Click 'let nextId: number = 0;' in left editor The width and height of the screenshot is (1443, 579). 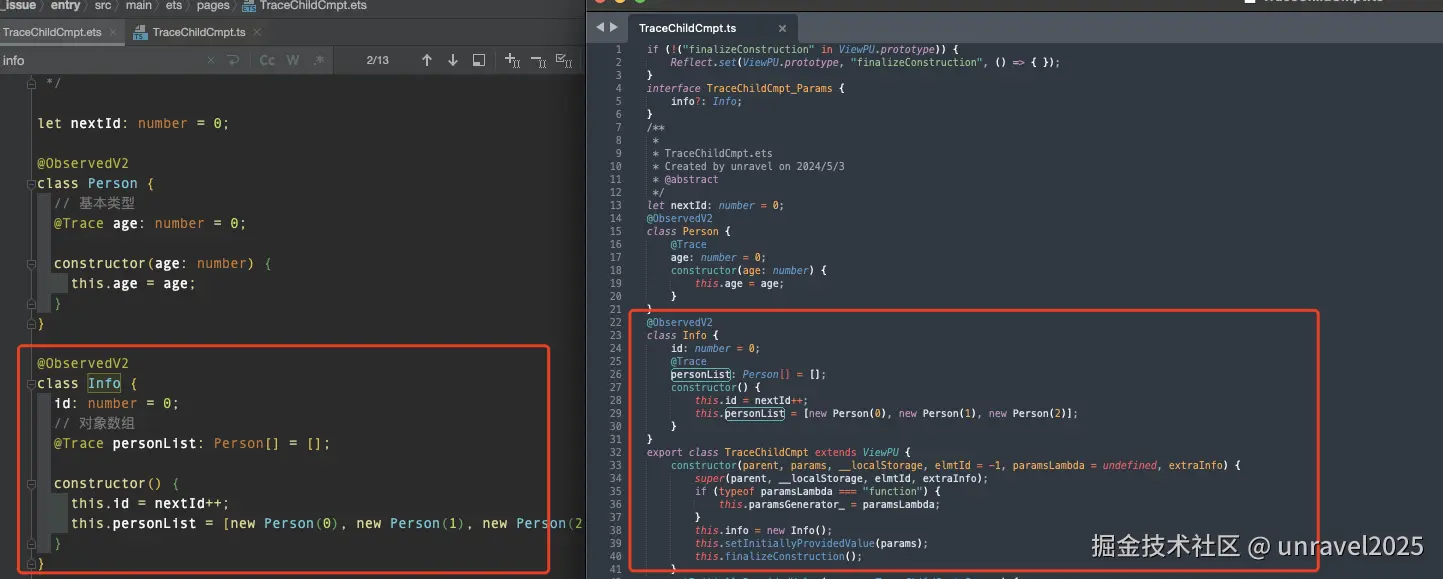133,124
